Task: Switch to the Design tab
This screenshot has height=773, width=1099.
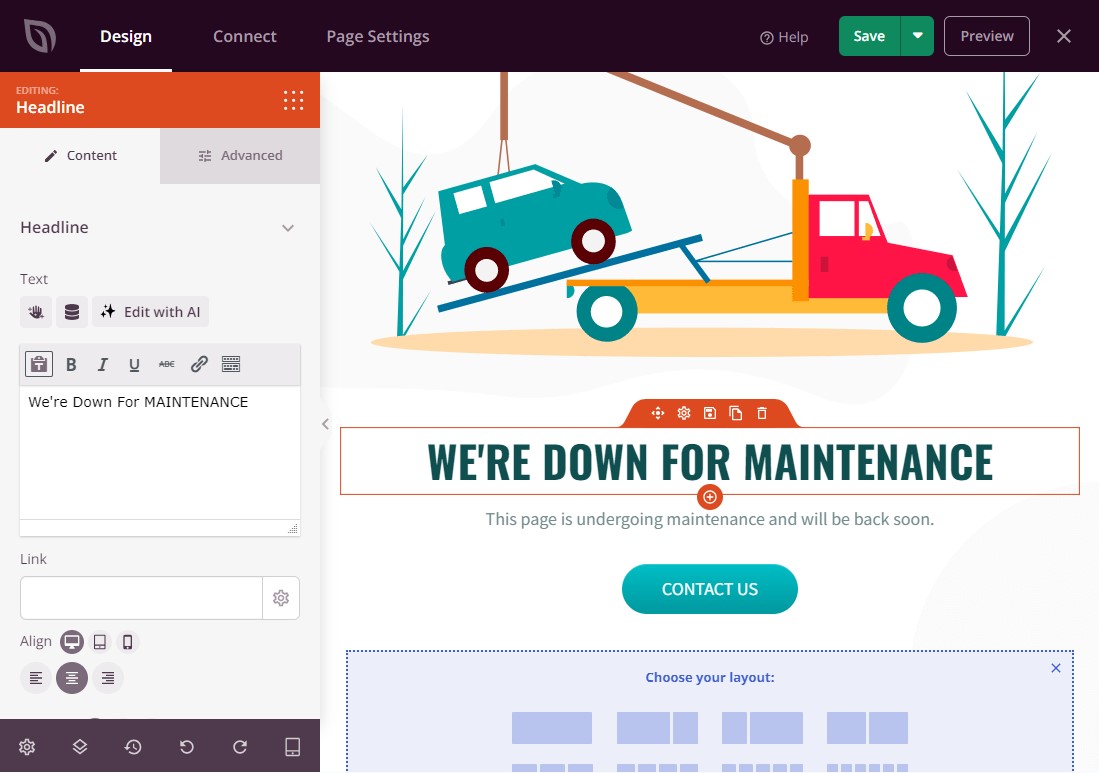Action: 126,36
